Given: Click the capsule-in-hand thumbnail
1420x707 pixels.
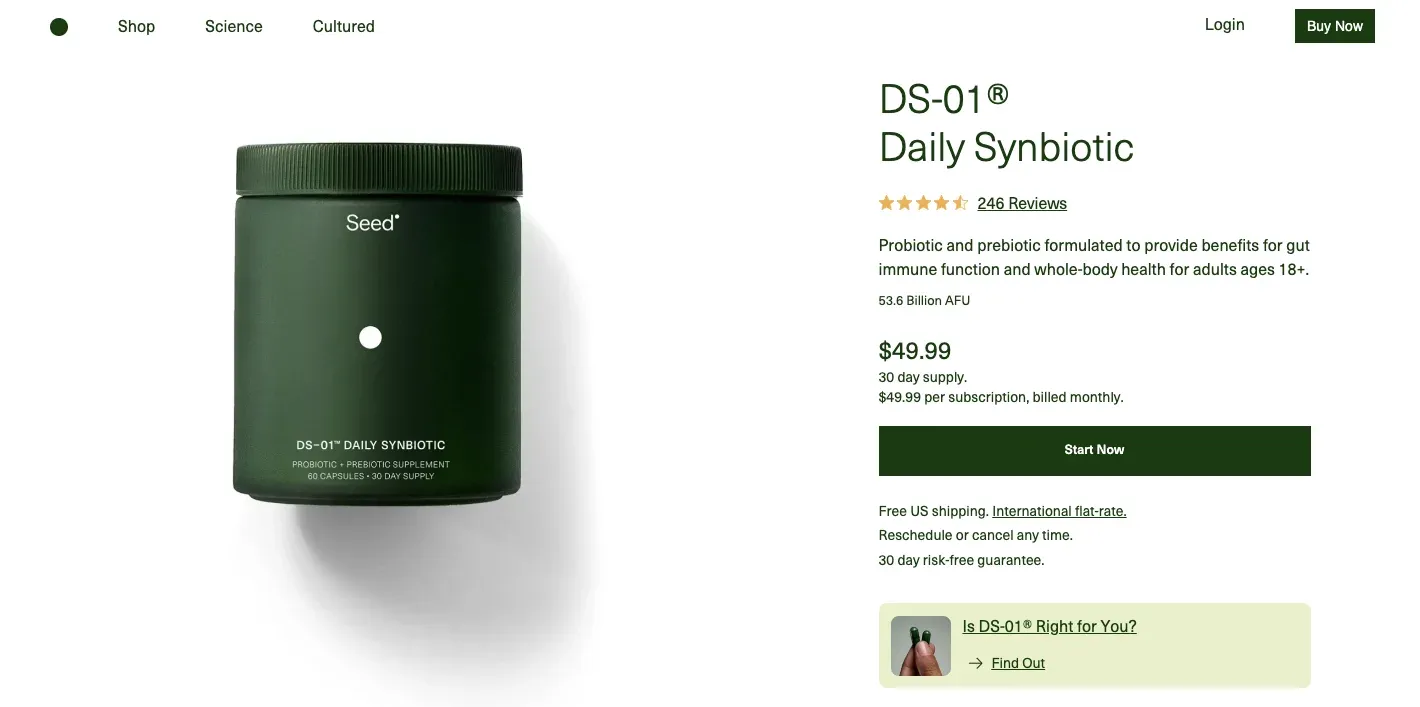Looking at the screenshot, I should pyautogui.click(x=920, y=646).
